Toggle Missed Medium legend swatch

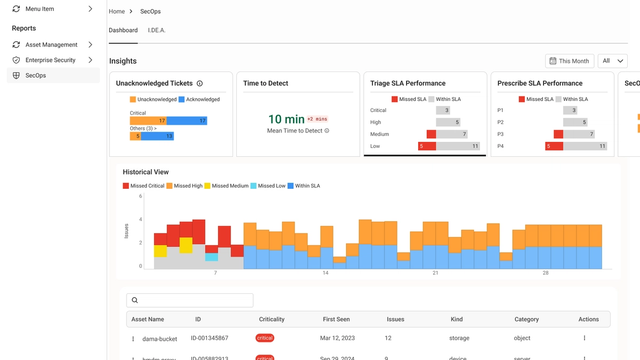207,186
